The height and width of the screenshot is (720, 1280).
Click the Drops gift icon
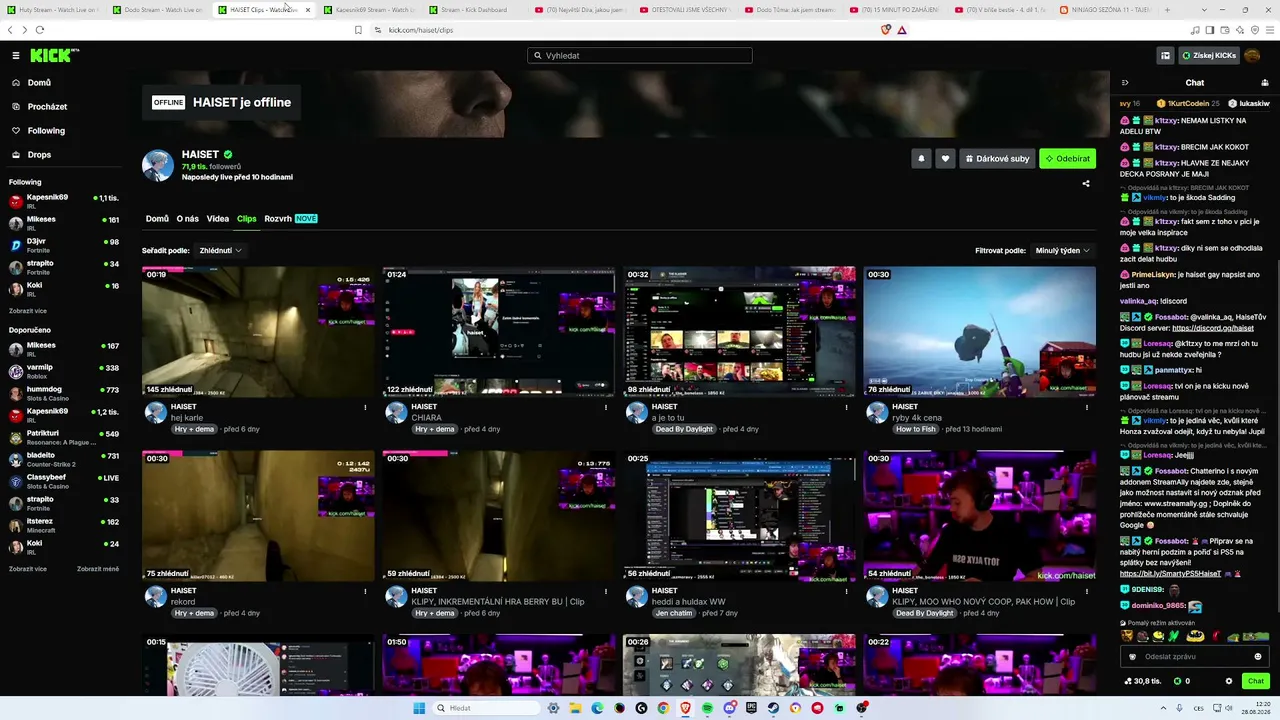(16, 155)
